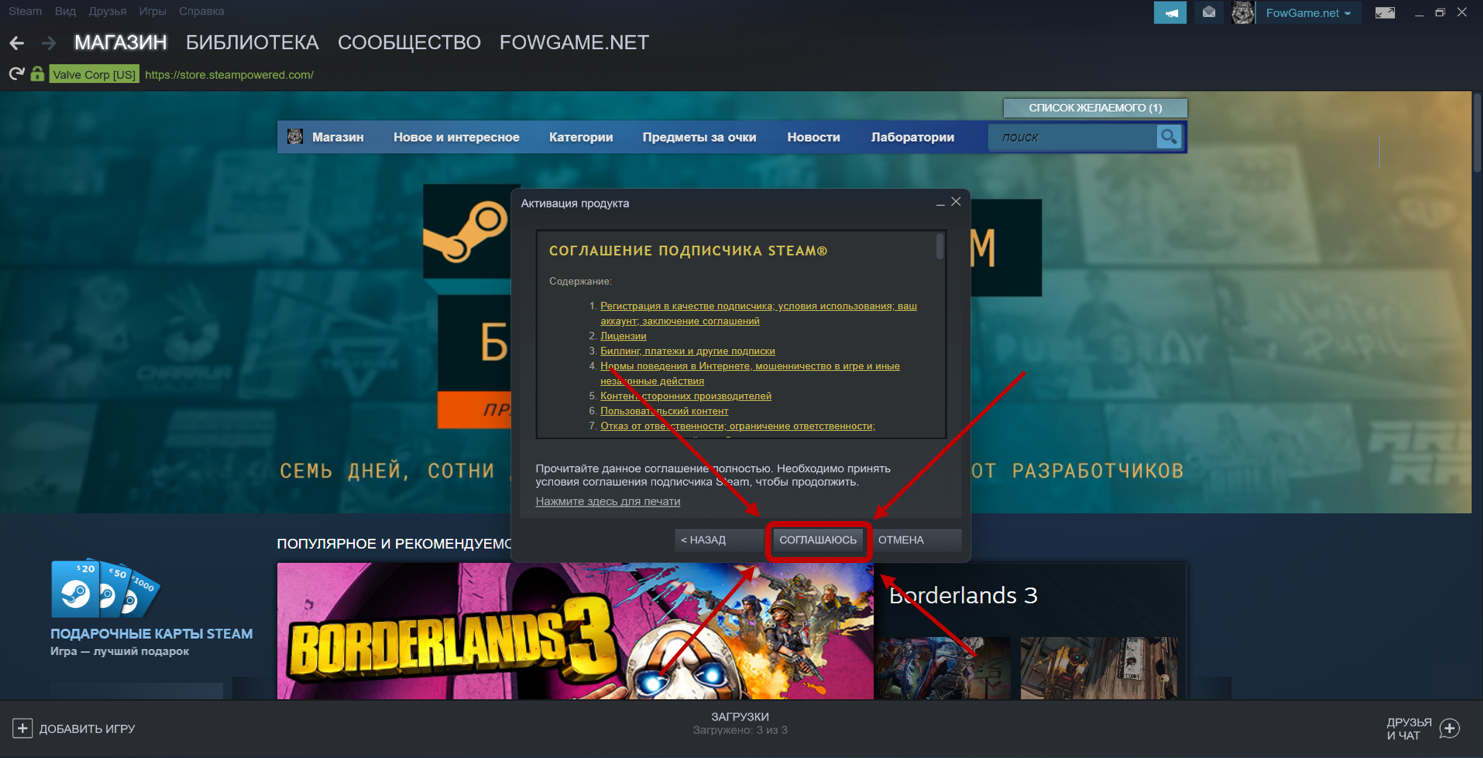1483x758 pixels.
Task: Open the Игры menu in menu bar
Action: [x=152, y=11]
